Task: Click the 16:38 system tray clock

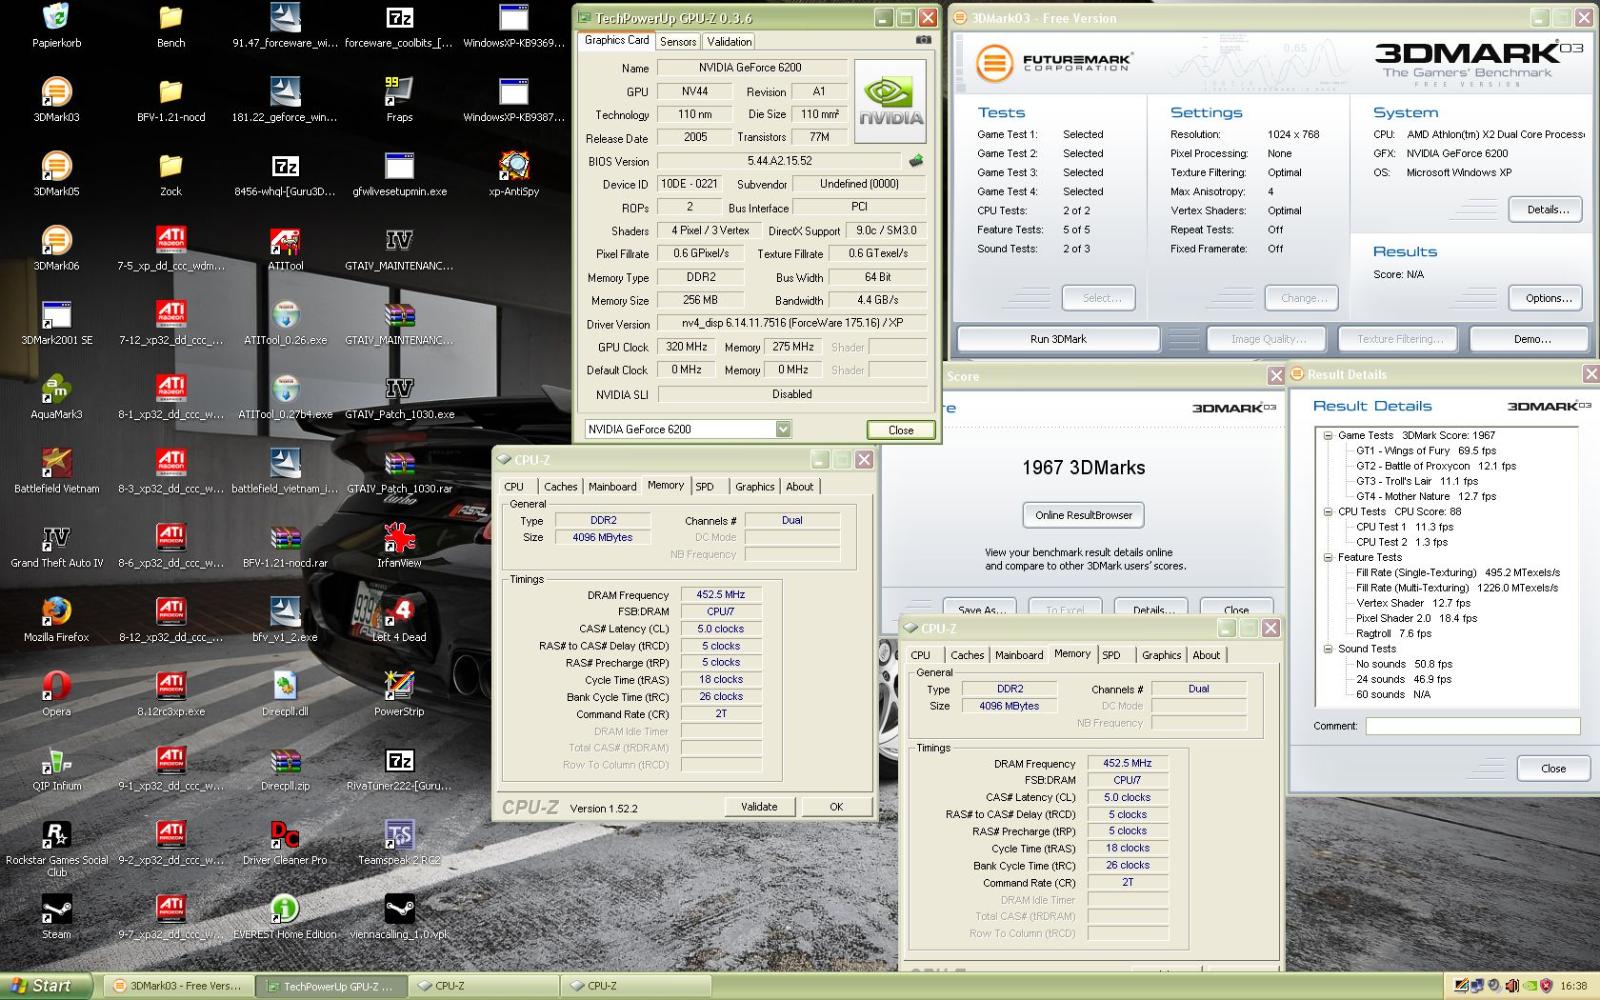Action: (x=1574, y=986)
